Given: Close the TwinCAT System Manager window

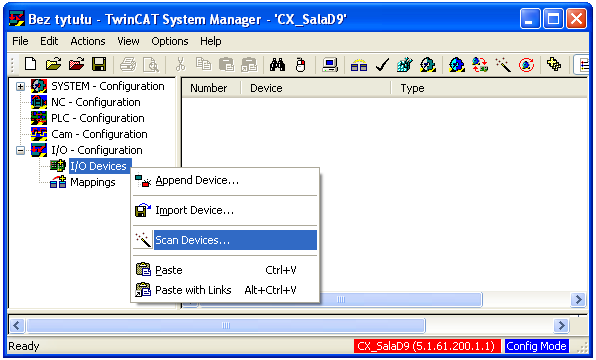Looking at the screenshot, I should (x=576, y=19).
